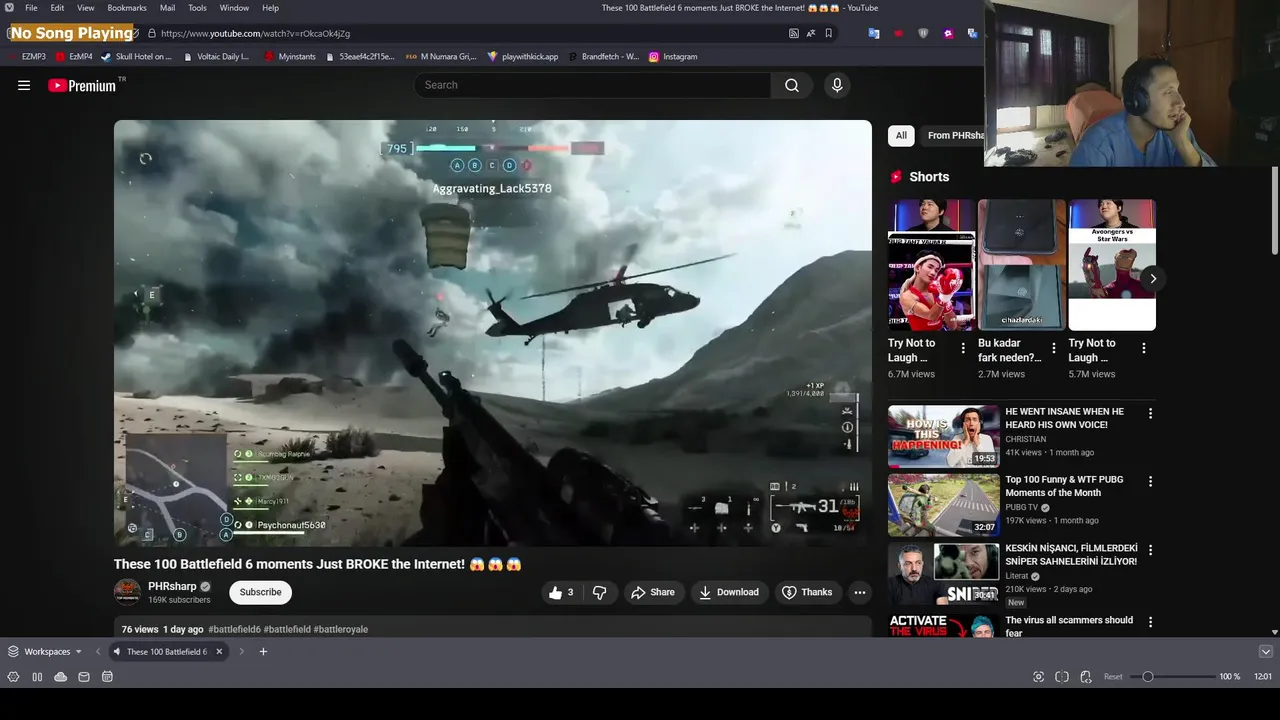Open the File menu

31,8
